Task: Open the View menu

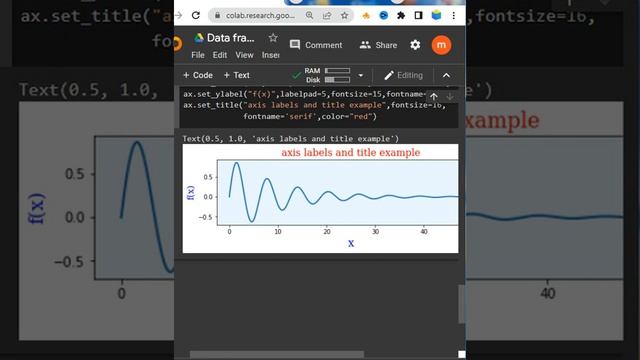Action: point(244,55)
